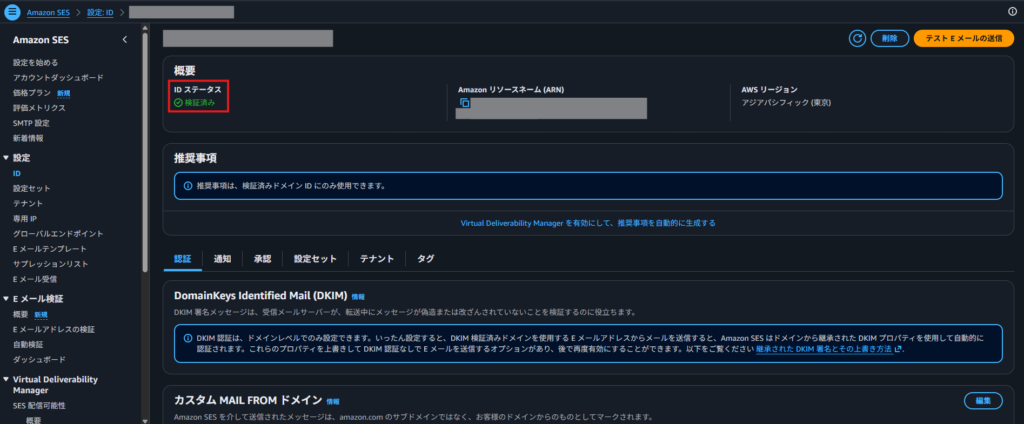
Task: Open Amazon SES breadcrumb link
Action: point(48,12)
